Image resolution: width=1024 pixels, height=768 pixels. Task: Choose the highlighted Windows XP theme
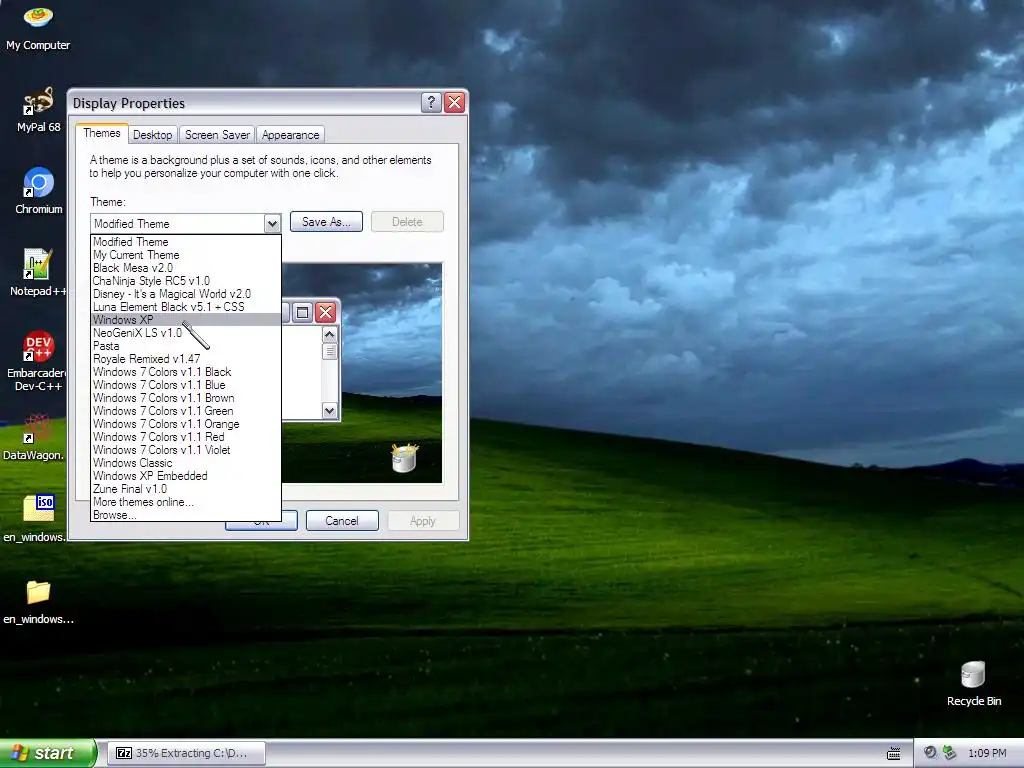coord(186,320)
